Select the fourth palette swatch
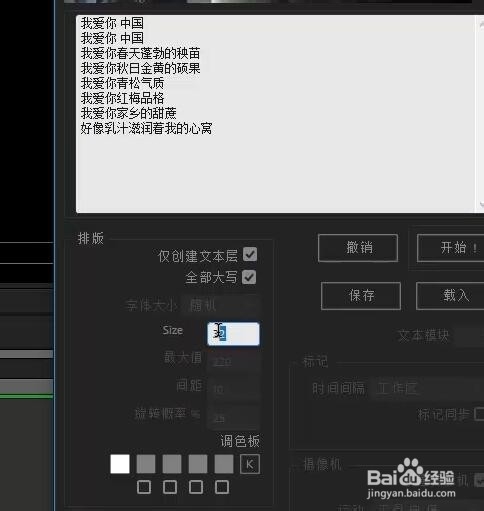 [198, 464]
